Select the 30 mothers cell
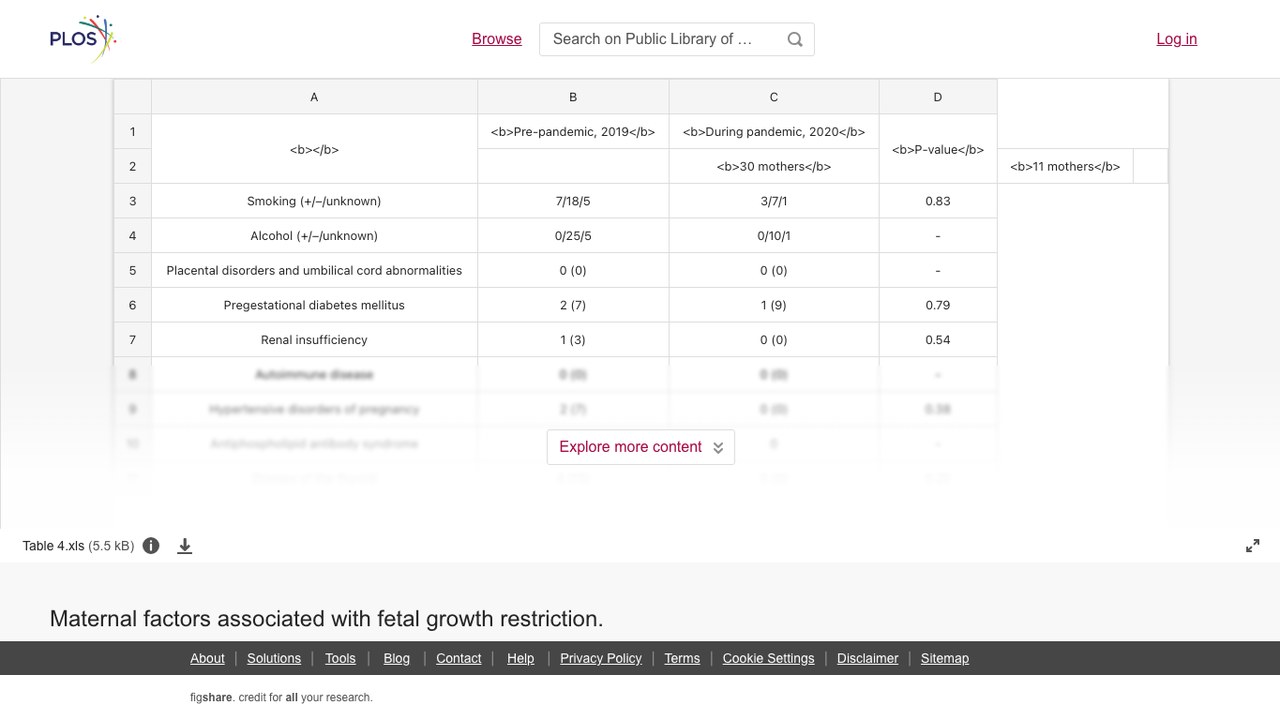Viewport: 1280px width, 720px height. [x=774, y=166]
